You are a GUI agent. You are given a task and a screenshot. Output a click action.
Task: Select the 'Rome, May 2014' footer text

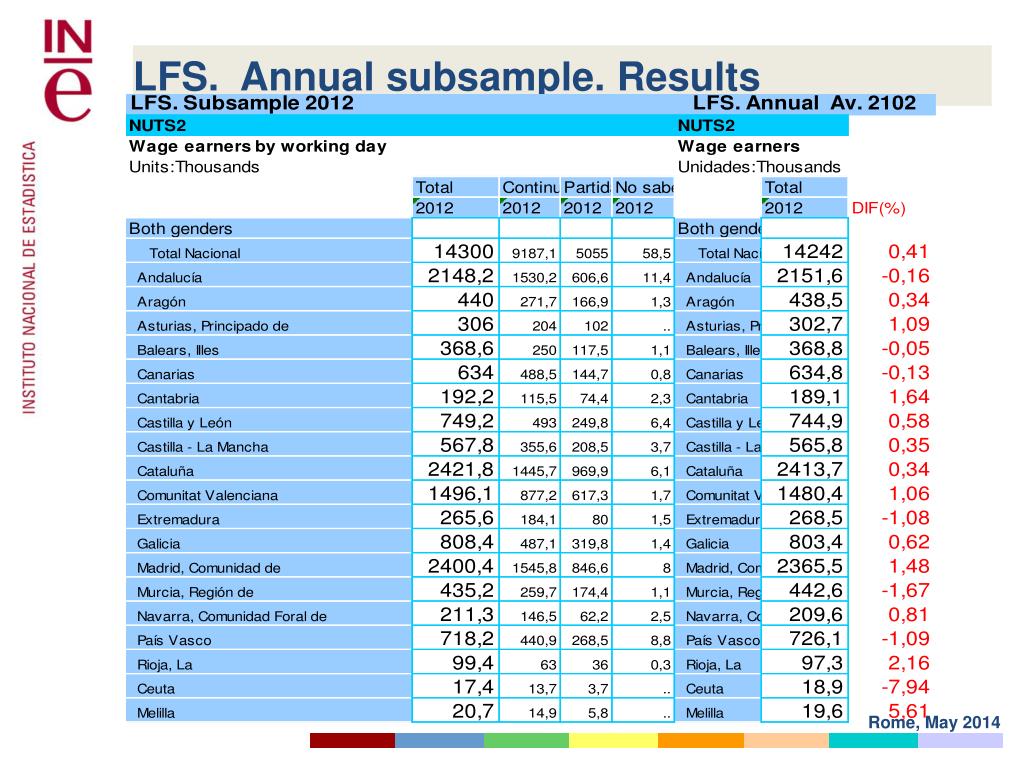coord(934,722)
